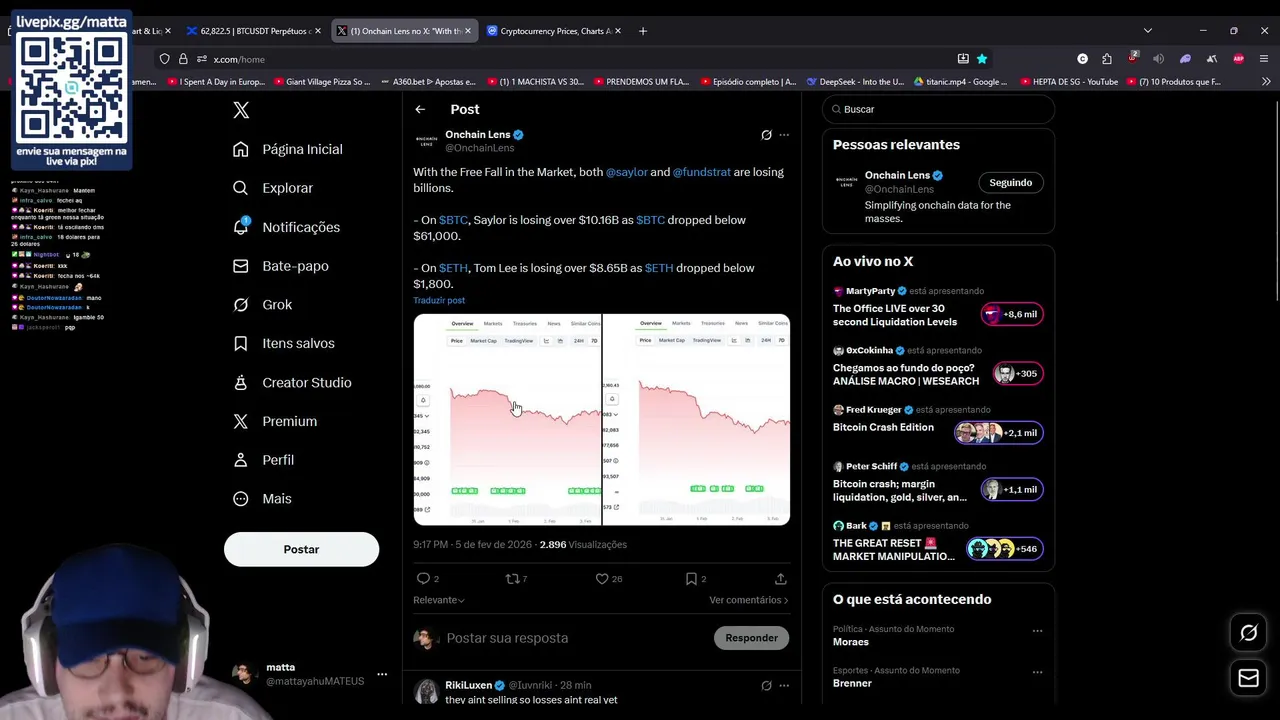Open the floating messages button
Viewport: 1280px width, 720px height.
(x=1249, y=679)
